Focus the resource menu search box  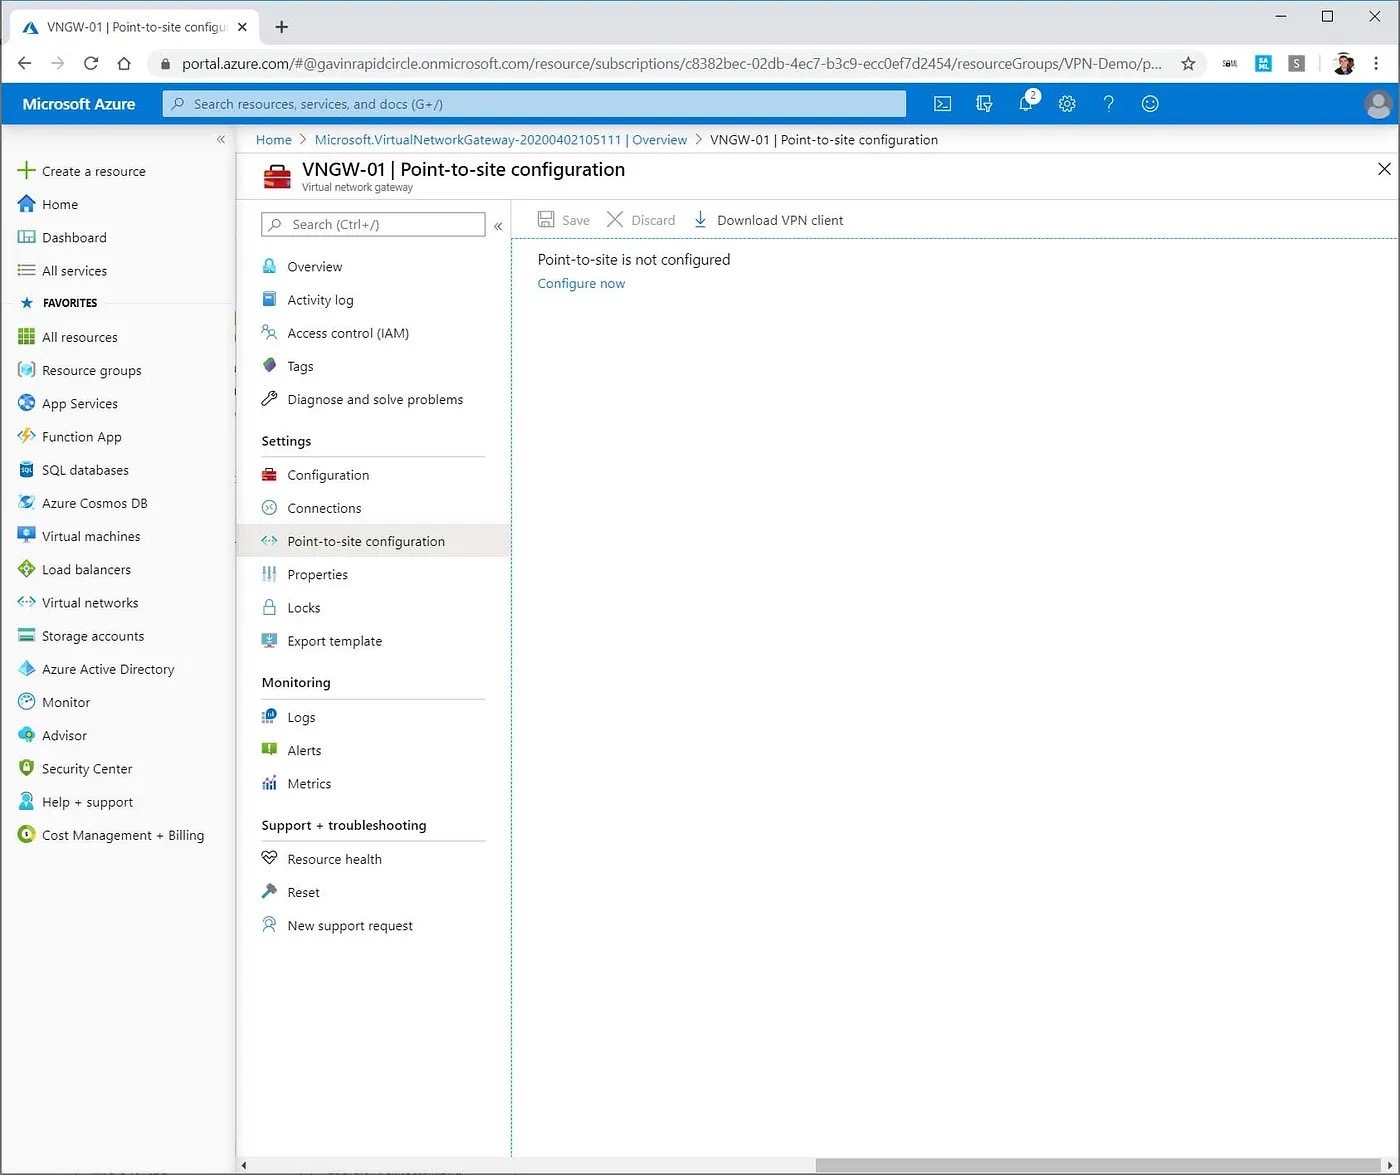pyautogui.click(x=373, y=225)
